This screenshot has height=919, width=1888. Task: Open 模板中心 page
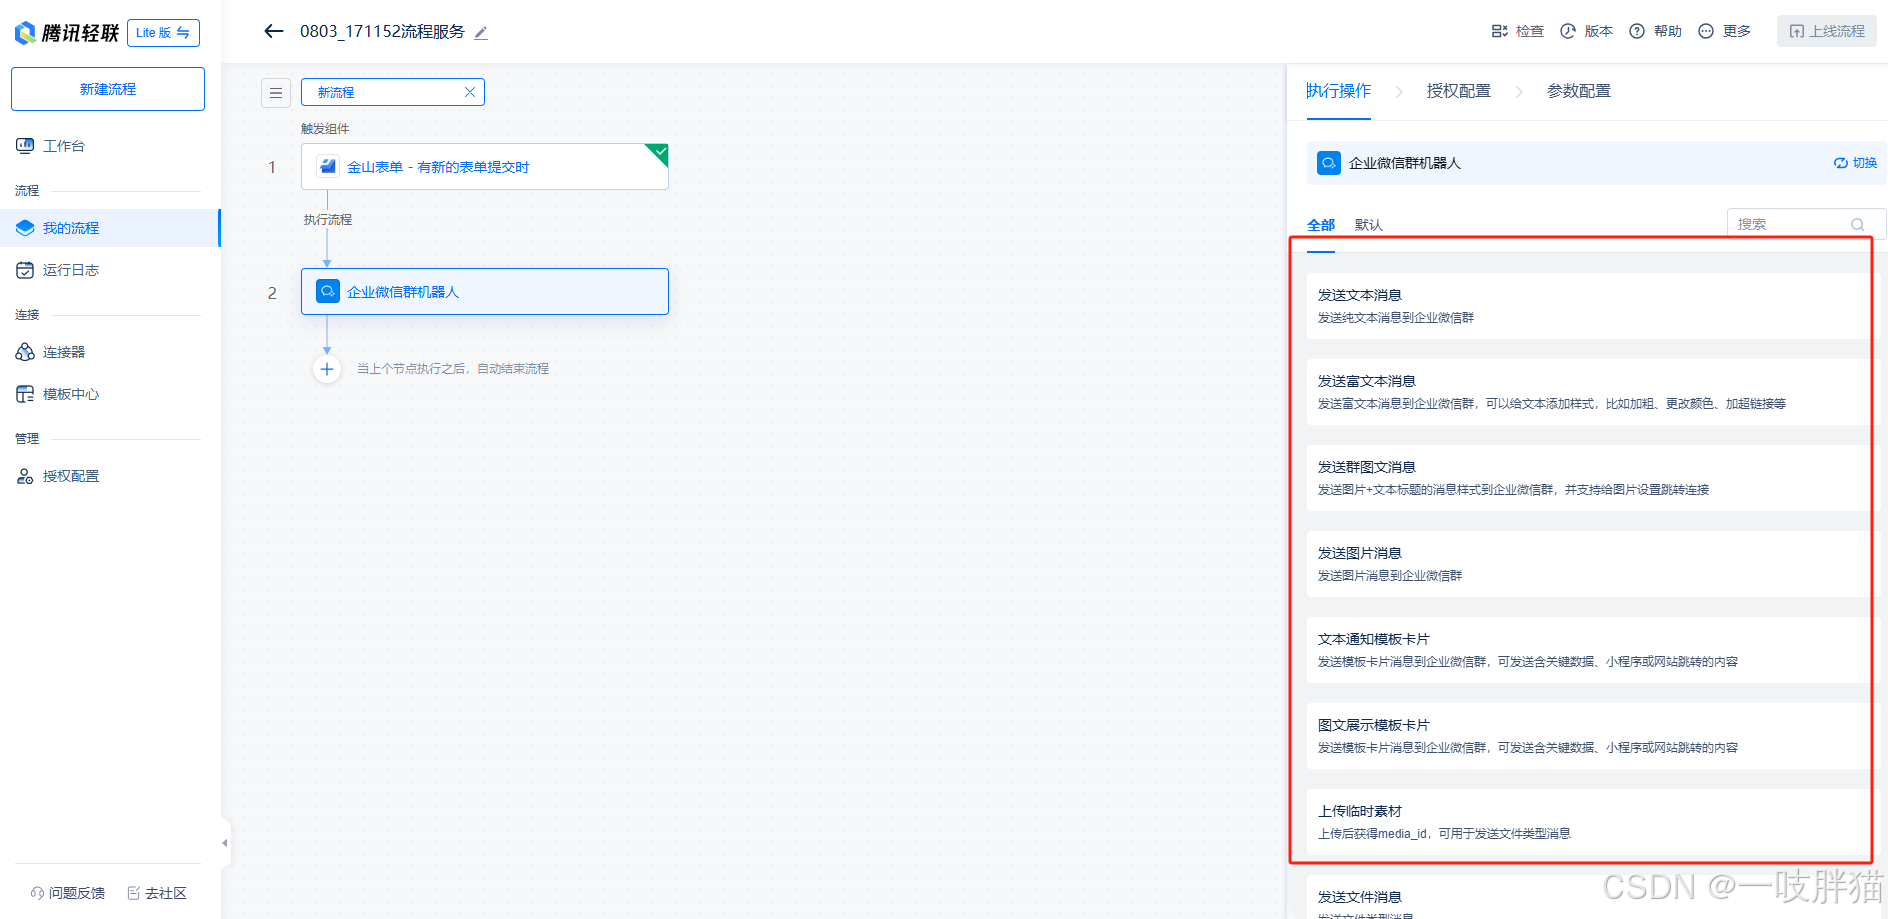(70, 394)
